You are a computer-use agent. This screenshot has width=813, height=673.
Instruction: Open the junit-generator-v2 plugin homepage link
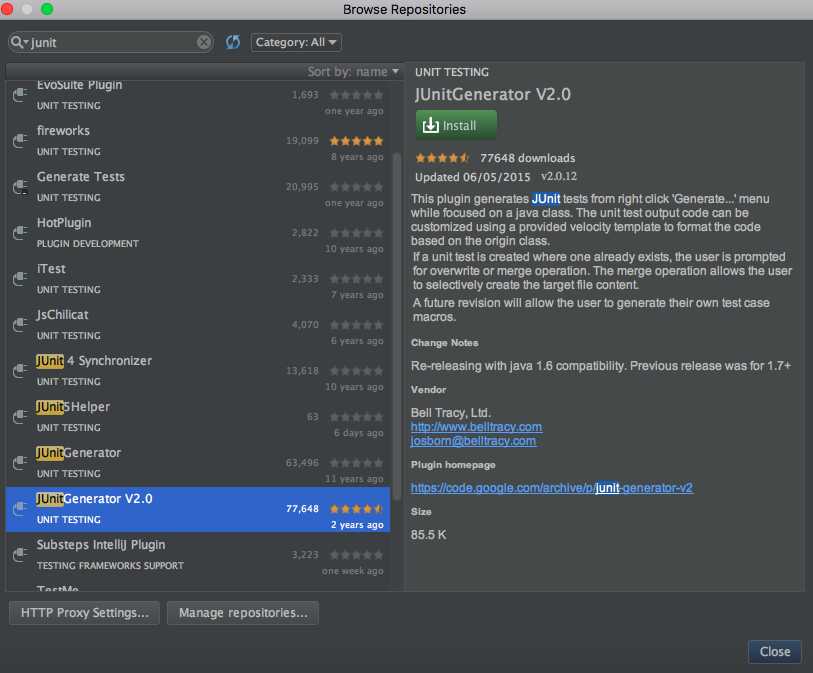(551, 487)
